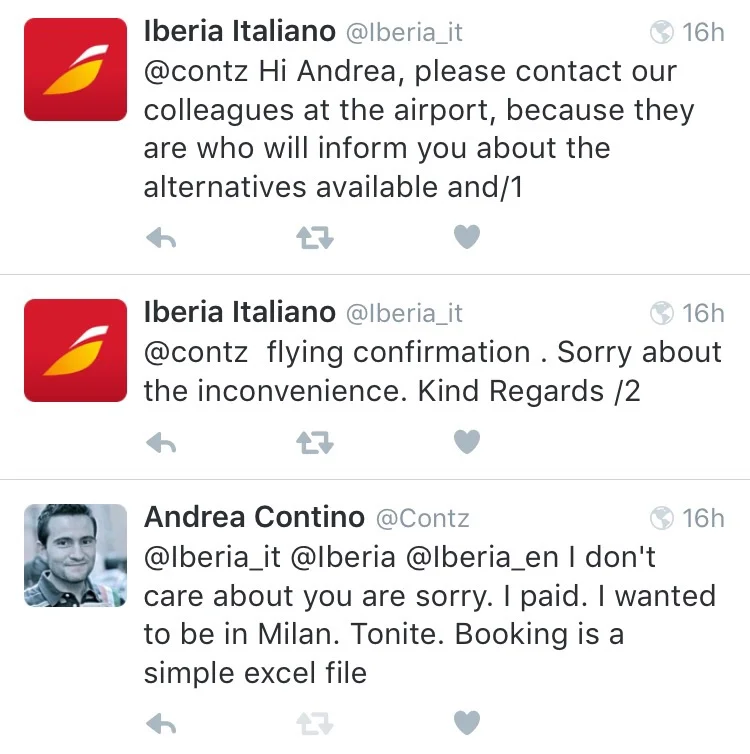Screen dimensions: 750x754
Task: Click globe icon on Andrea's tweet timestamp
Action: coord(662,518)
